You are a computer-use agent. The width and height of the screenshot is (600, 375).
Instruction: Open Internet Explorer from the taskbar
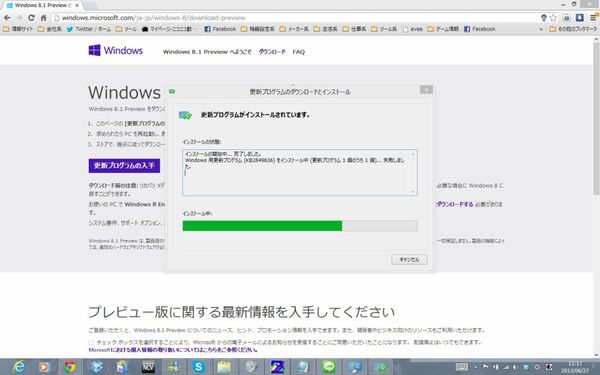[x=18, y=367]
